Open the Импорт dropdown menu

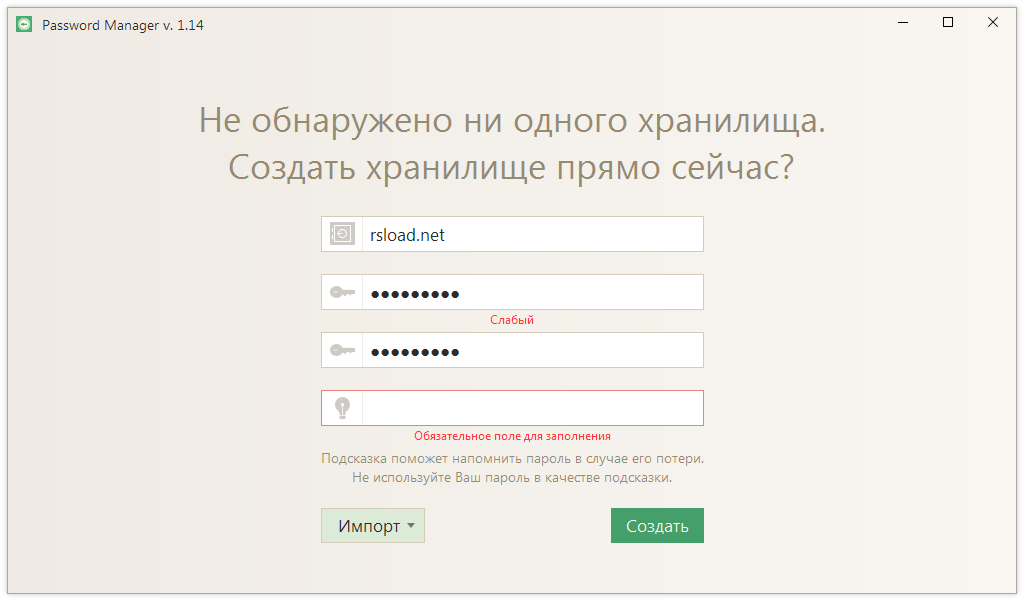tap(372, 525)
